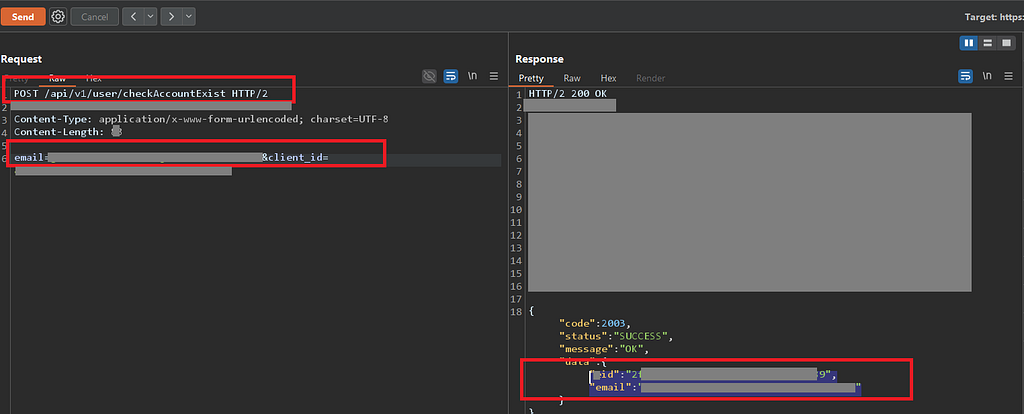Click the POST /api/v1/user/checkAccountExist request line

(141, 93)
